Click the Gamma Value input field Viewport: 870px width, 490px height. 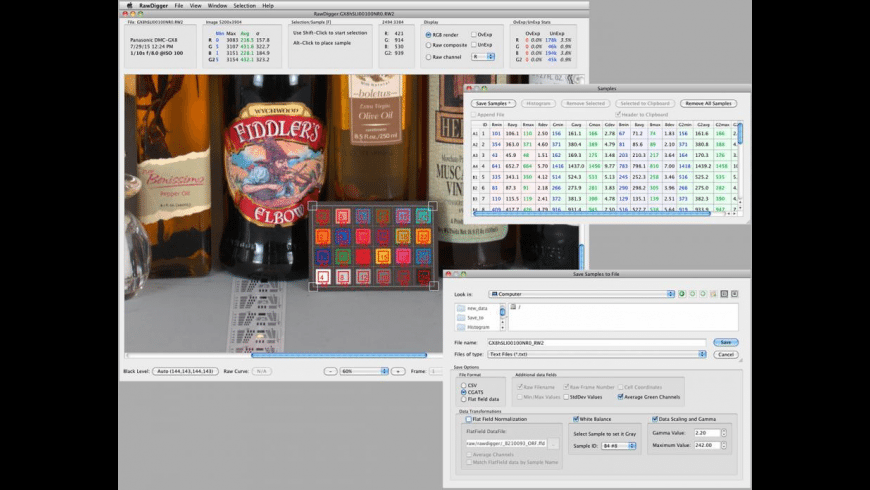[706, 433]
